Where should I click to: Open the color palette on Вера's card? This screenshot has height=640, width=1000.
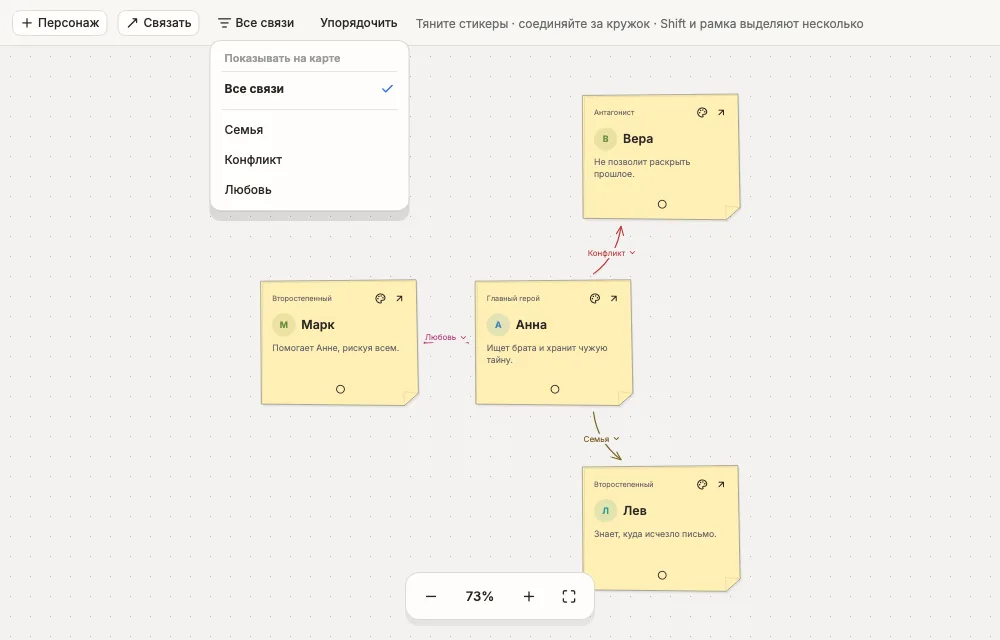coord(702,112)
